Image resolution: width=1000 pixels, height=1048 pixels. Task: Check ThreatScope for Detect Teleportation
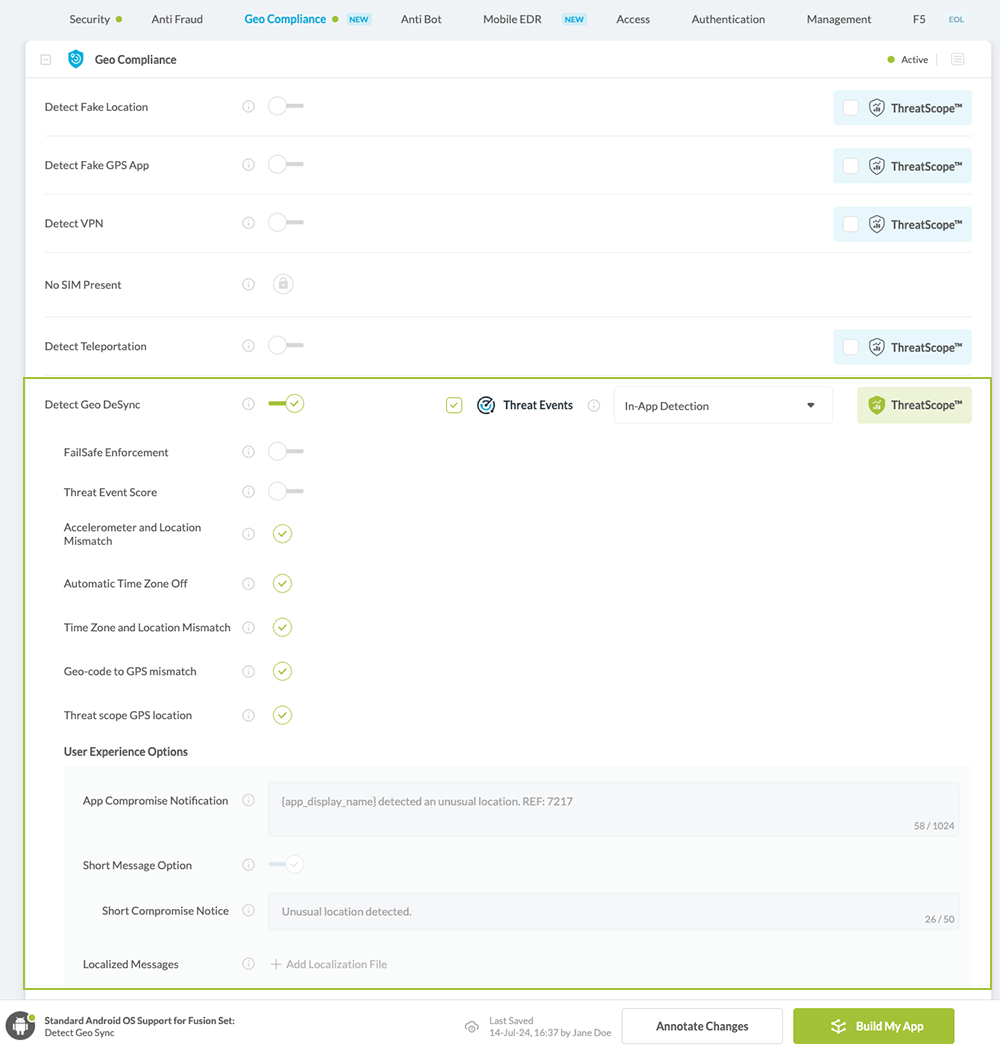click(x=850, y=347)
